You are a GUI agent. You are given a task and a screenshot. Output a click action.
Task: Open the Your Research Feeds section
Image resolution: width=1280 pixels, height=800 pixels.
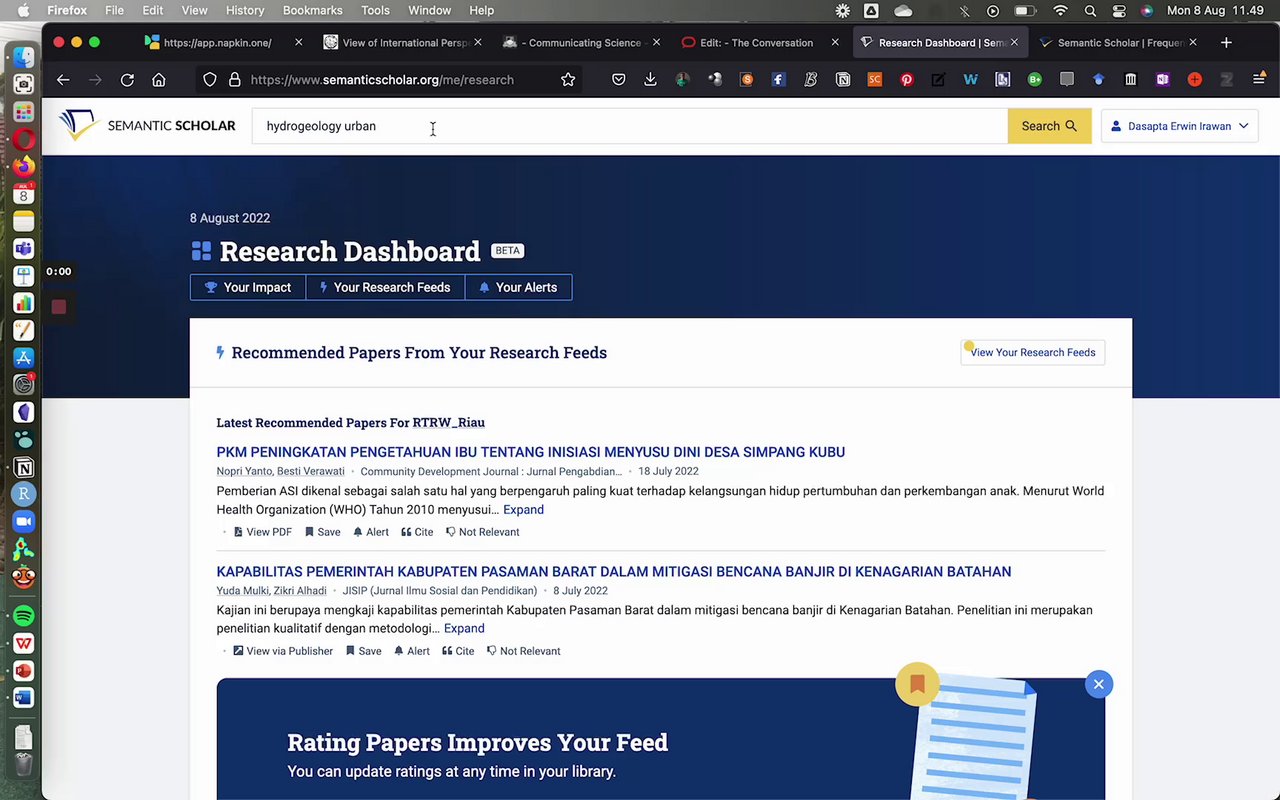[x=385, y=287]
